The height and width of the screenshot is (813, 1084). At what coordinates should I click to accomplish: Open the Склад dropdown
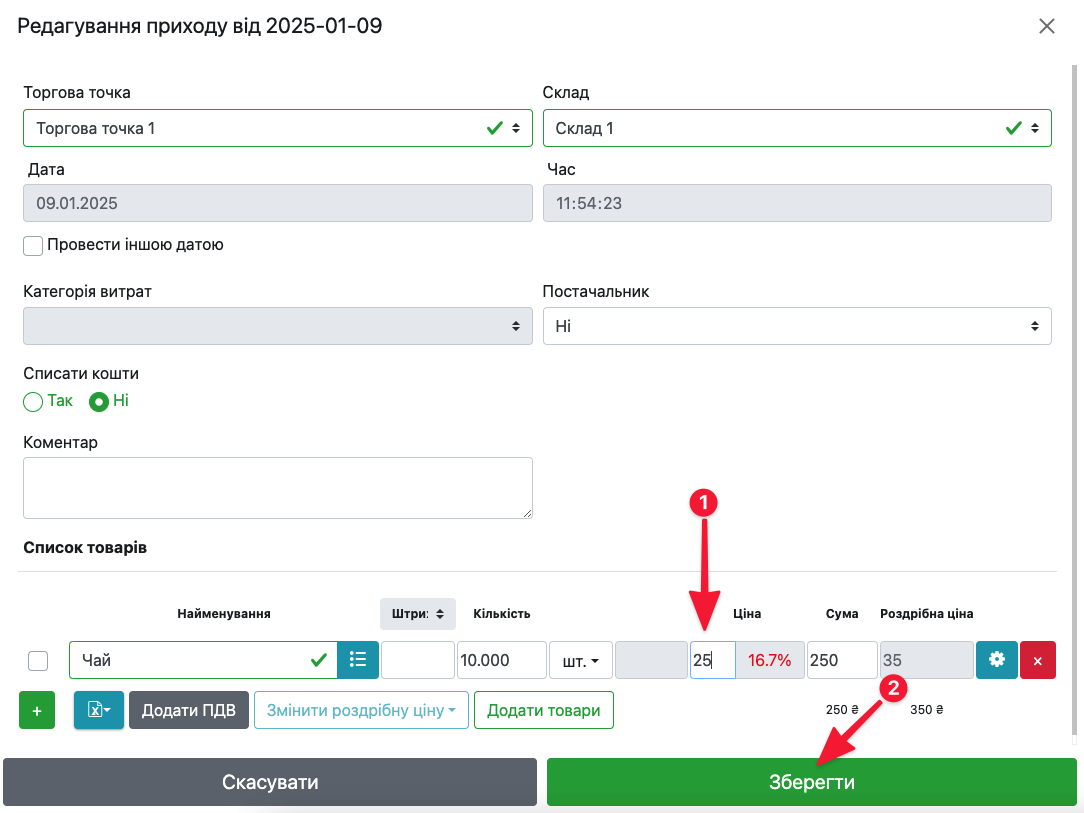[x=796, y=128]
